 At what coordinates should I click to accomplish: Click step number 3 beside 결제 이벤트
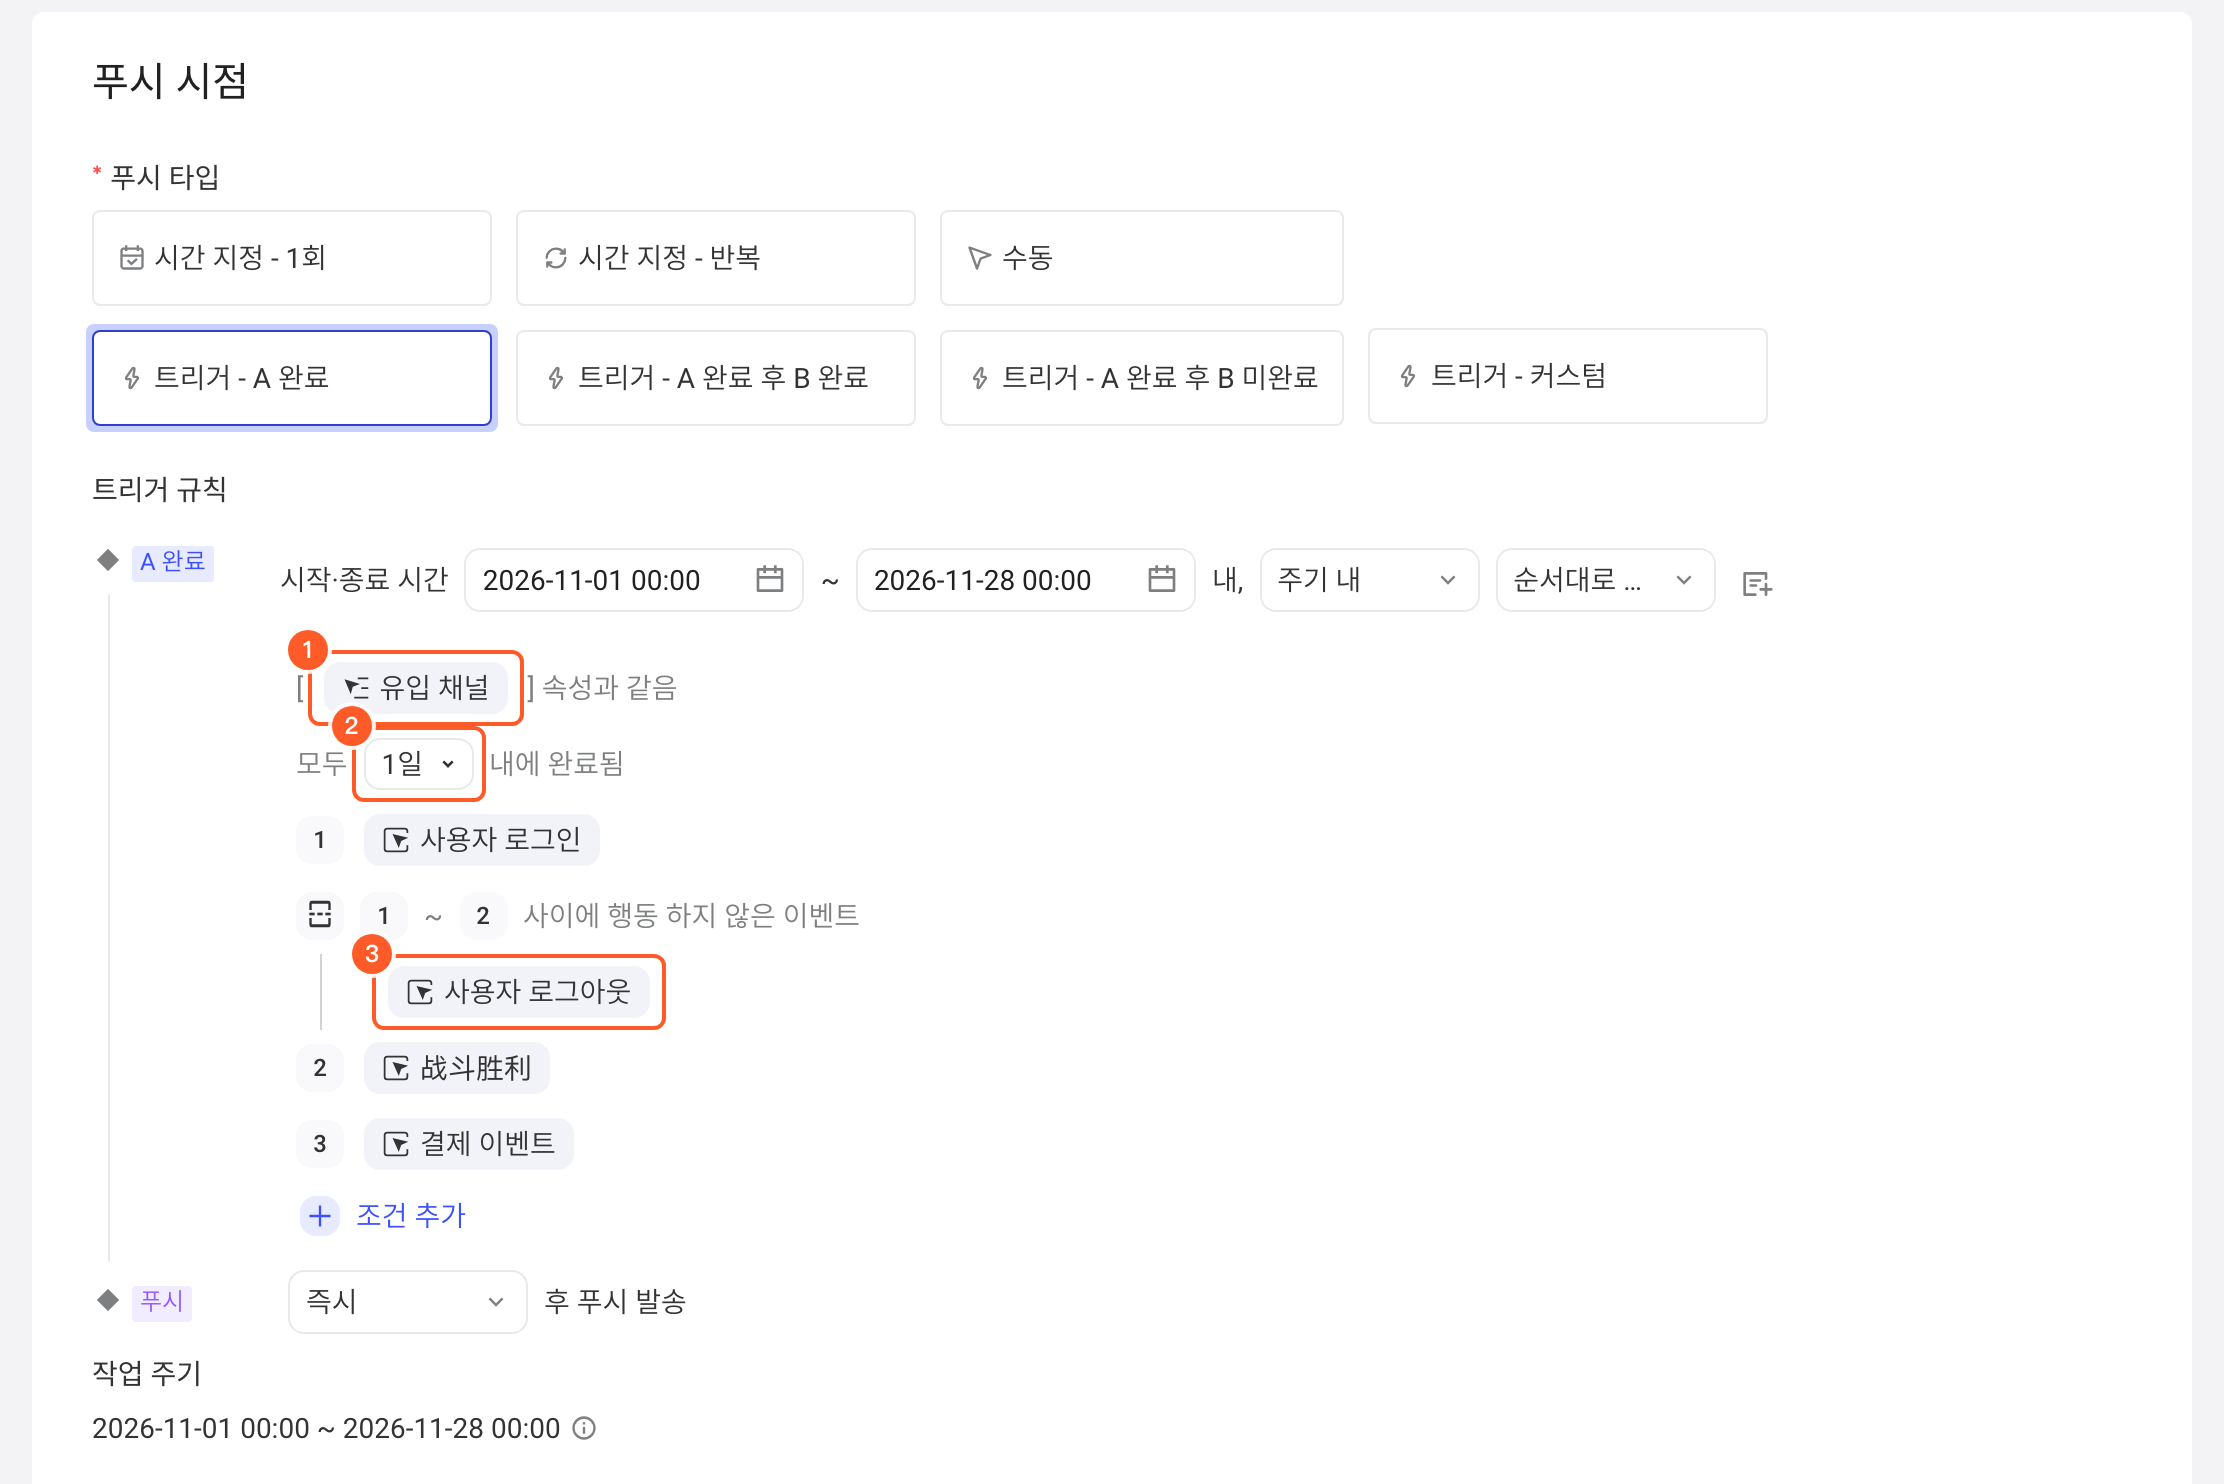point(320,1144)
